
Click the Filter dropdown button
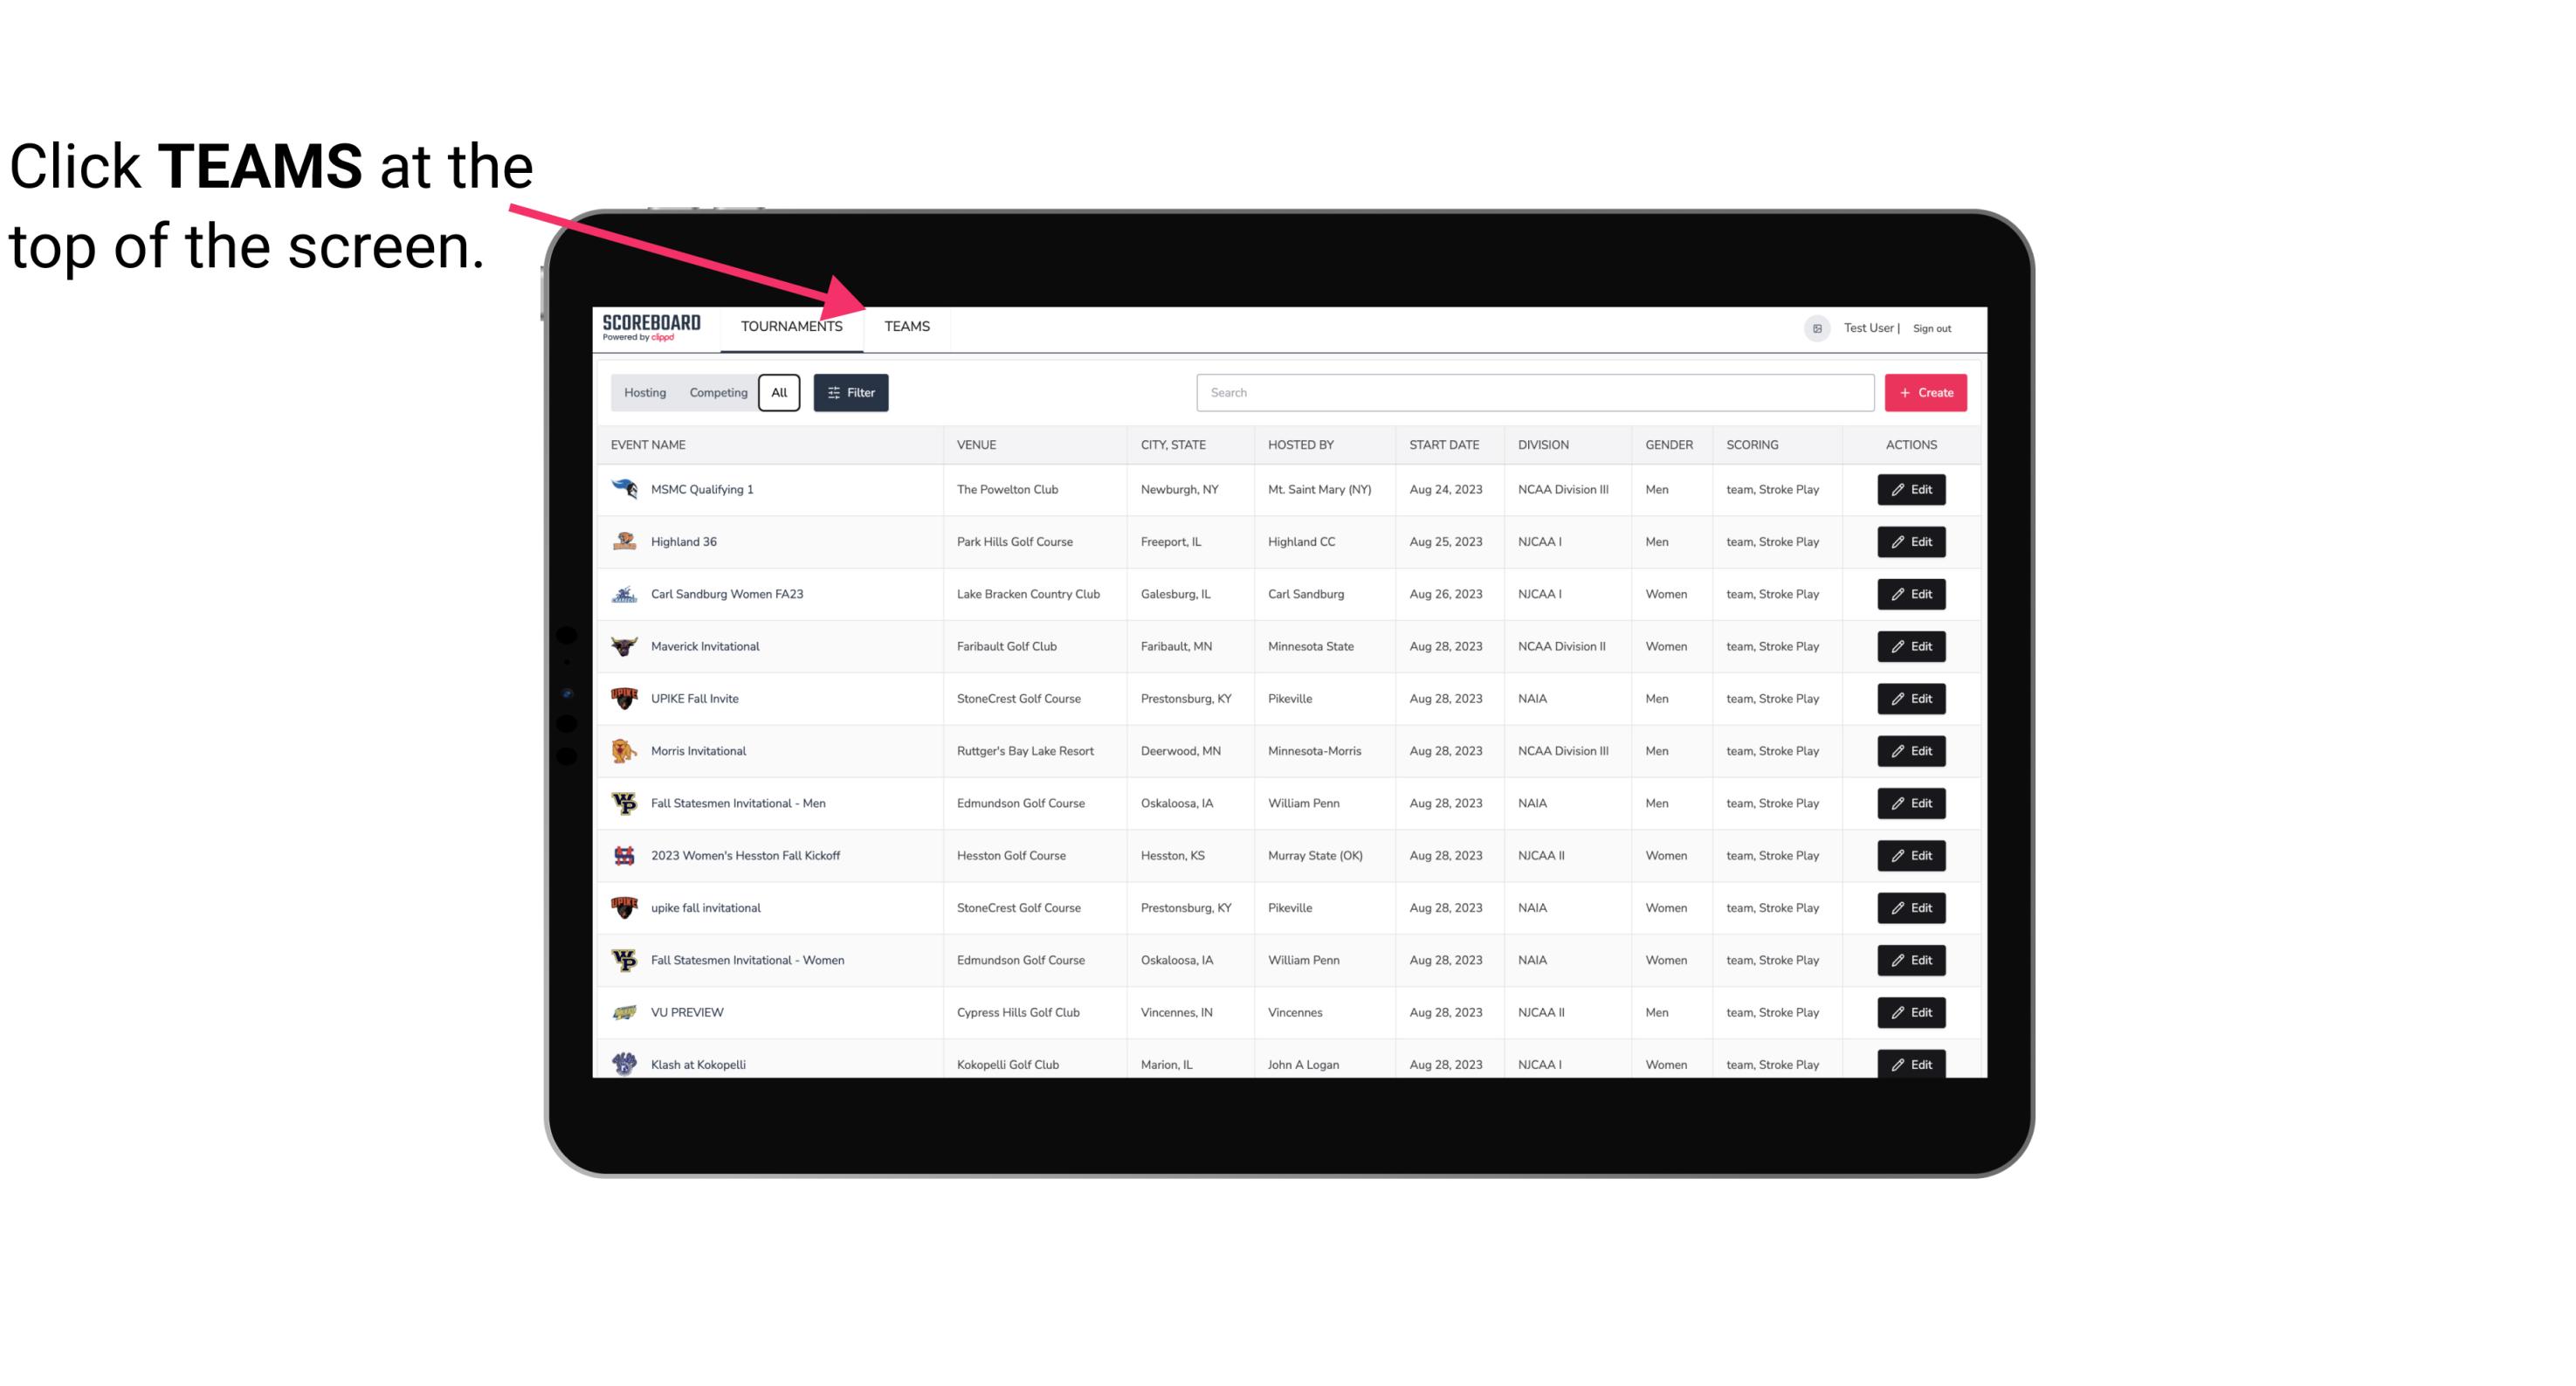850,393
